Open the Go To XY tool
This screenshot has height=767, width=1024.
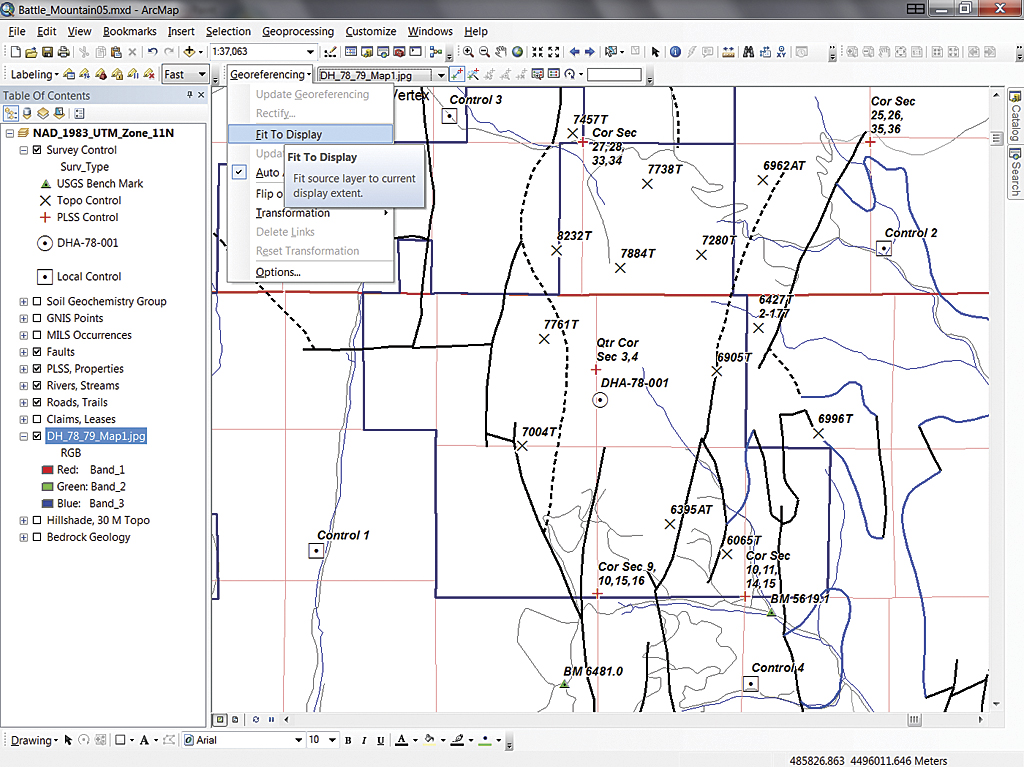(x=781, y=52)
